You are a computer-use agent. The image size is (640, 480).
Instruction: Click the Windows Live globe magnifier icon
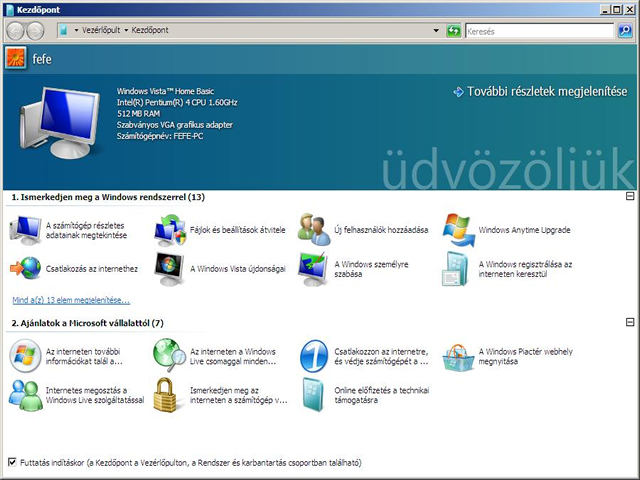[170, 355]
